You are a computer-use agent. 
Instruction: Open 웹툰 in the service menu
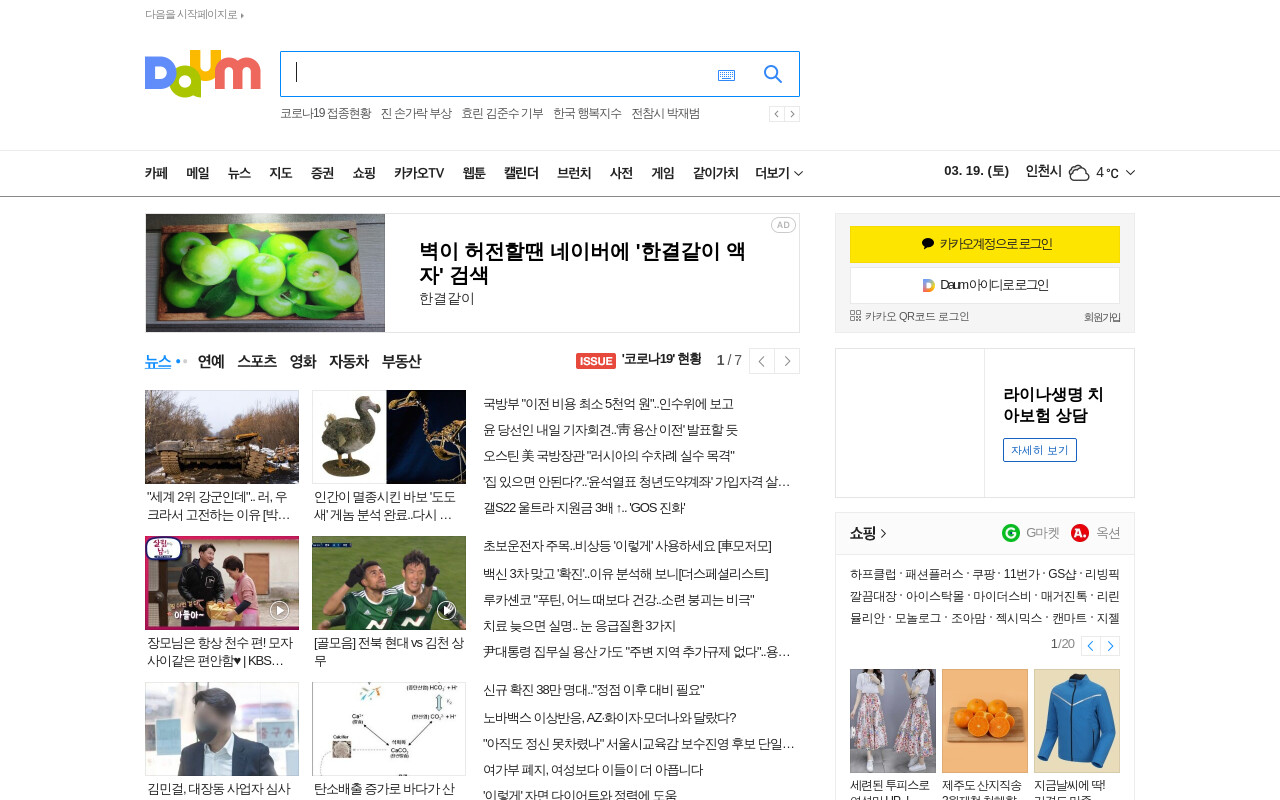coord(474,173)
